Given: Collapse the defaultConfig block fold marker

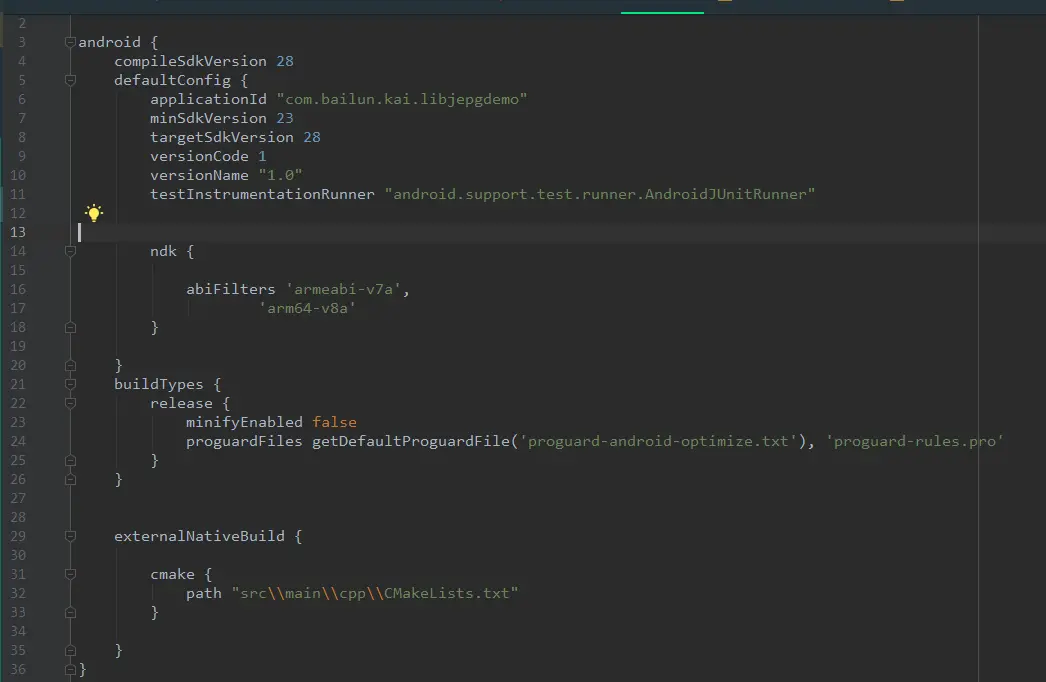Looking at the screenshot, I should [x=70, y=80].
